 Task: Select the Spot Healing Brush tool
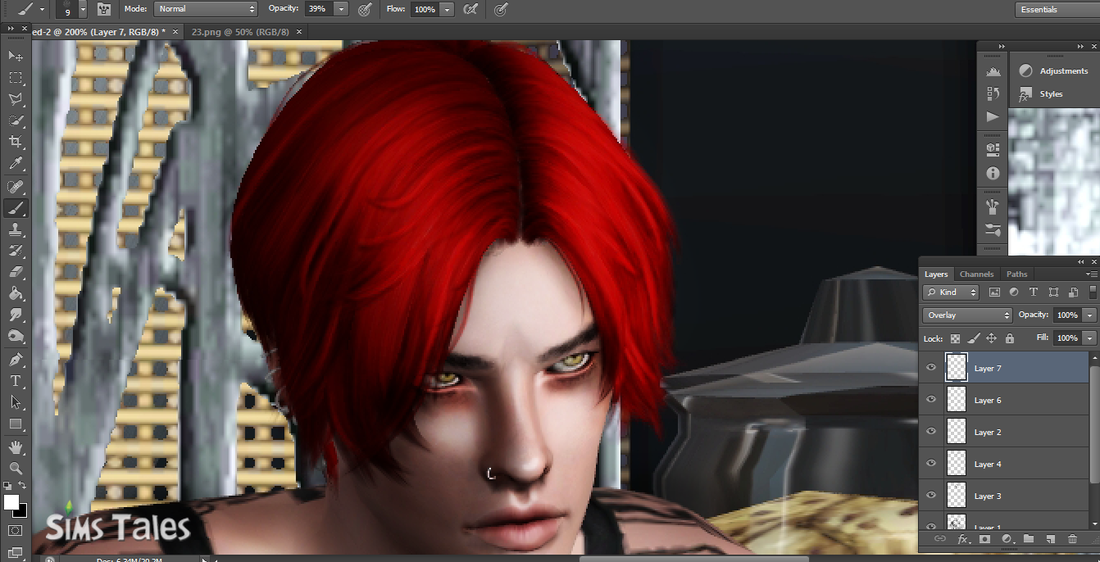pos(15,187)
